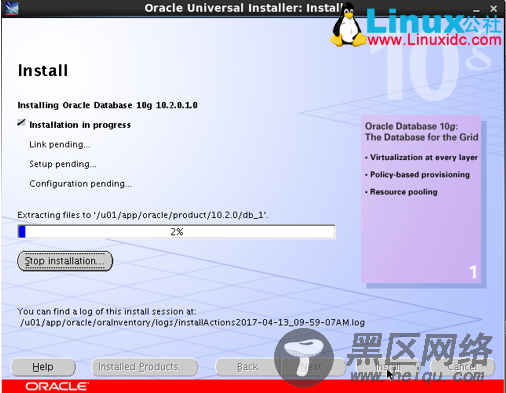The image size is (506, 393).
Task: Open Installed Products list
Action: click(144, 367)
